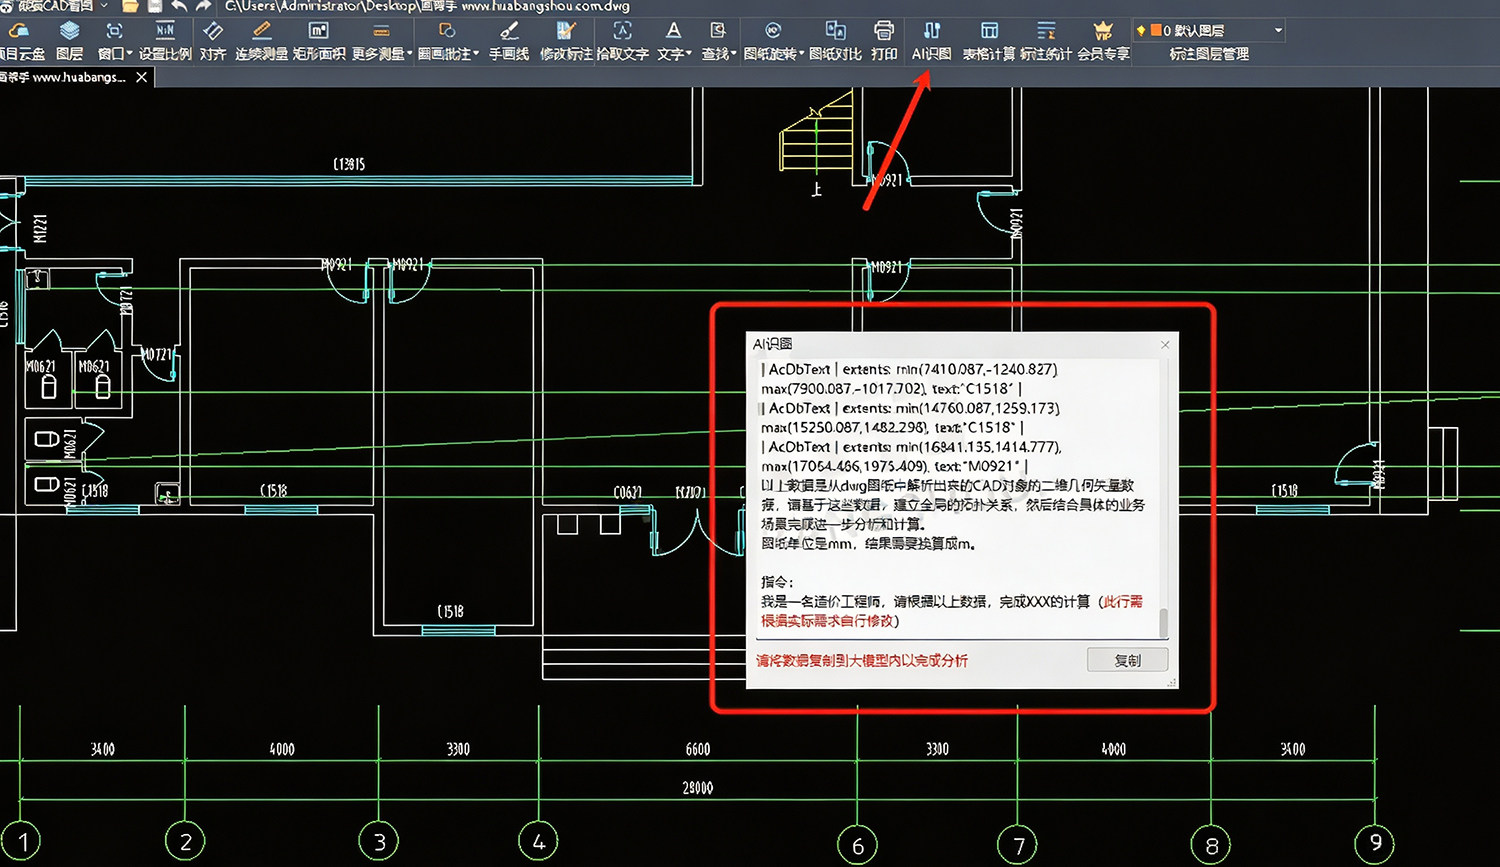The width and height of the screenshot is (1500, 867).
Task: Open the 表格计算 table calculation tool
Action: point(989,41)
